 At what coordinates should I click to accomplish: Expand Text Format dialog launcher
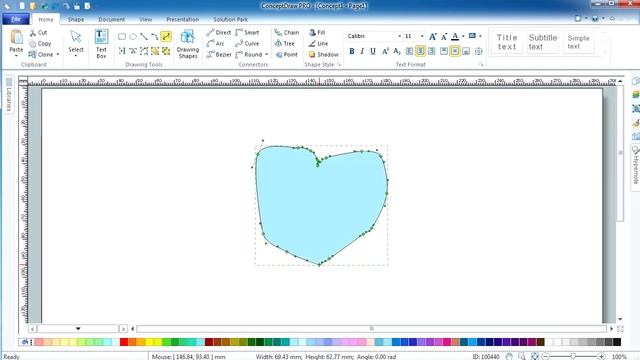click(481, 64)
